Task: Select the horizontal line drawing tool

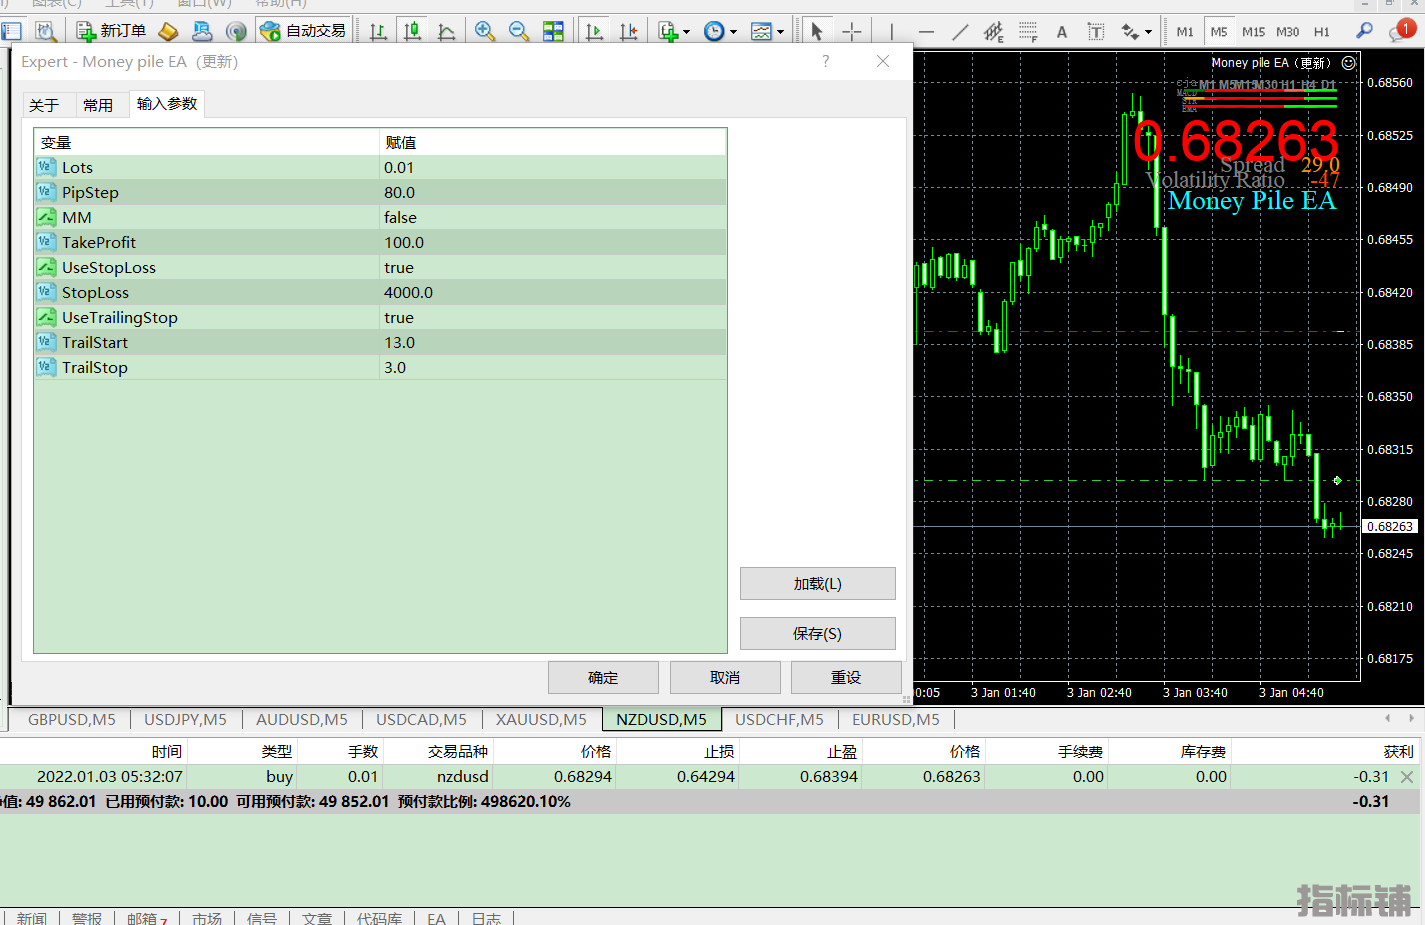Action: (x=926, y=31)
